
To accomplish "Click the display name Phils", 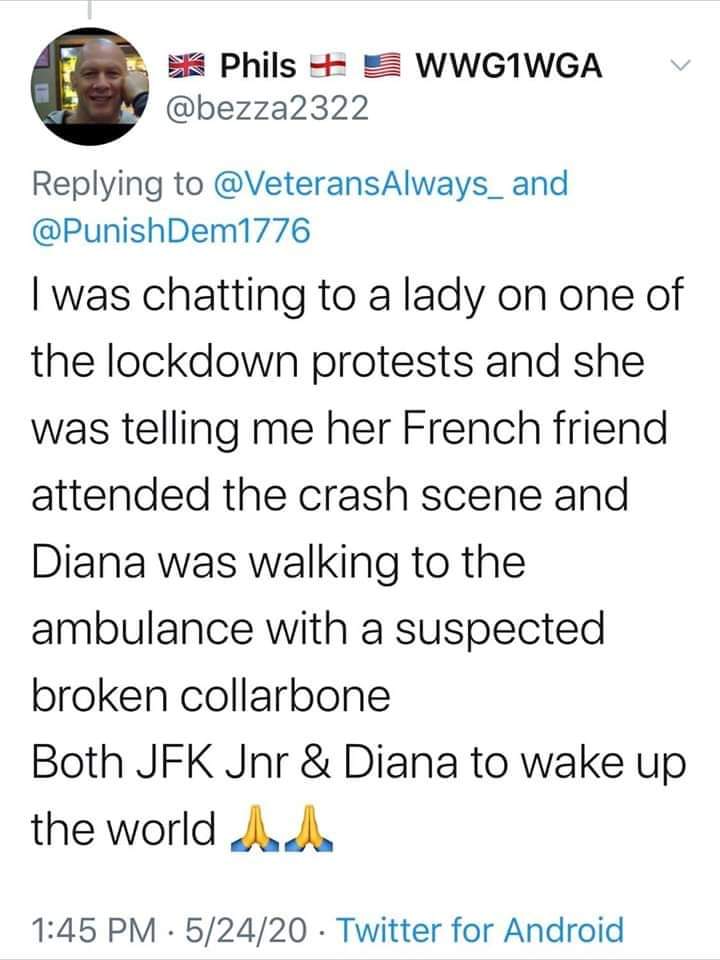I will tap(258, 66).
